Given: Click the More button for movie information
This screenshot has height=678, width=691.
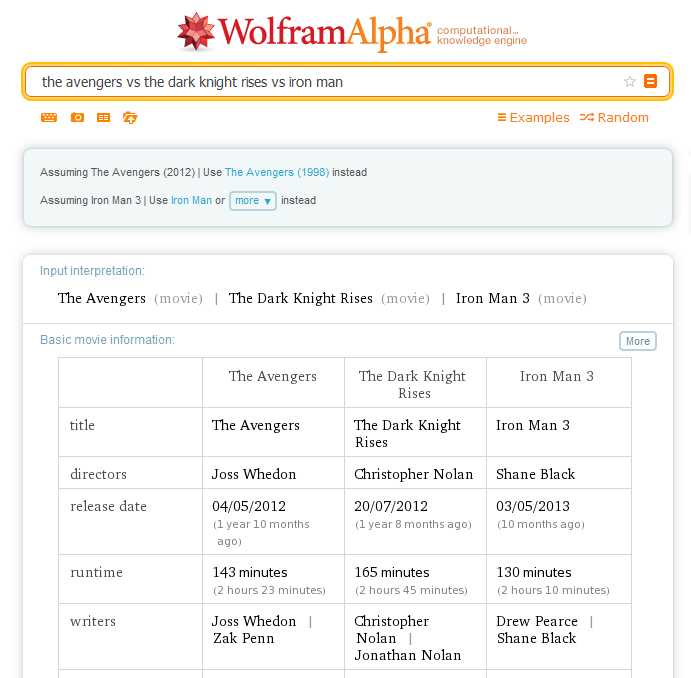Looking at the screenshot, I should 638,341.
